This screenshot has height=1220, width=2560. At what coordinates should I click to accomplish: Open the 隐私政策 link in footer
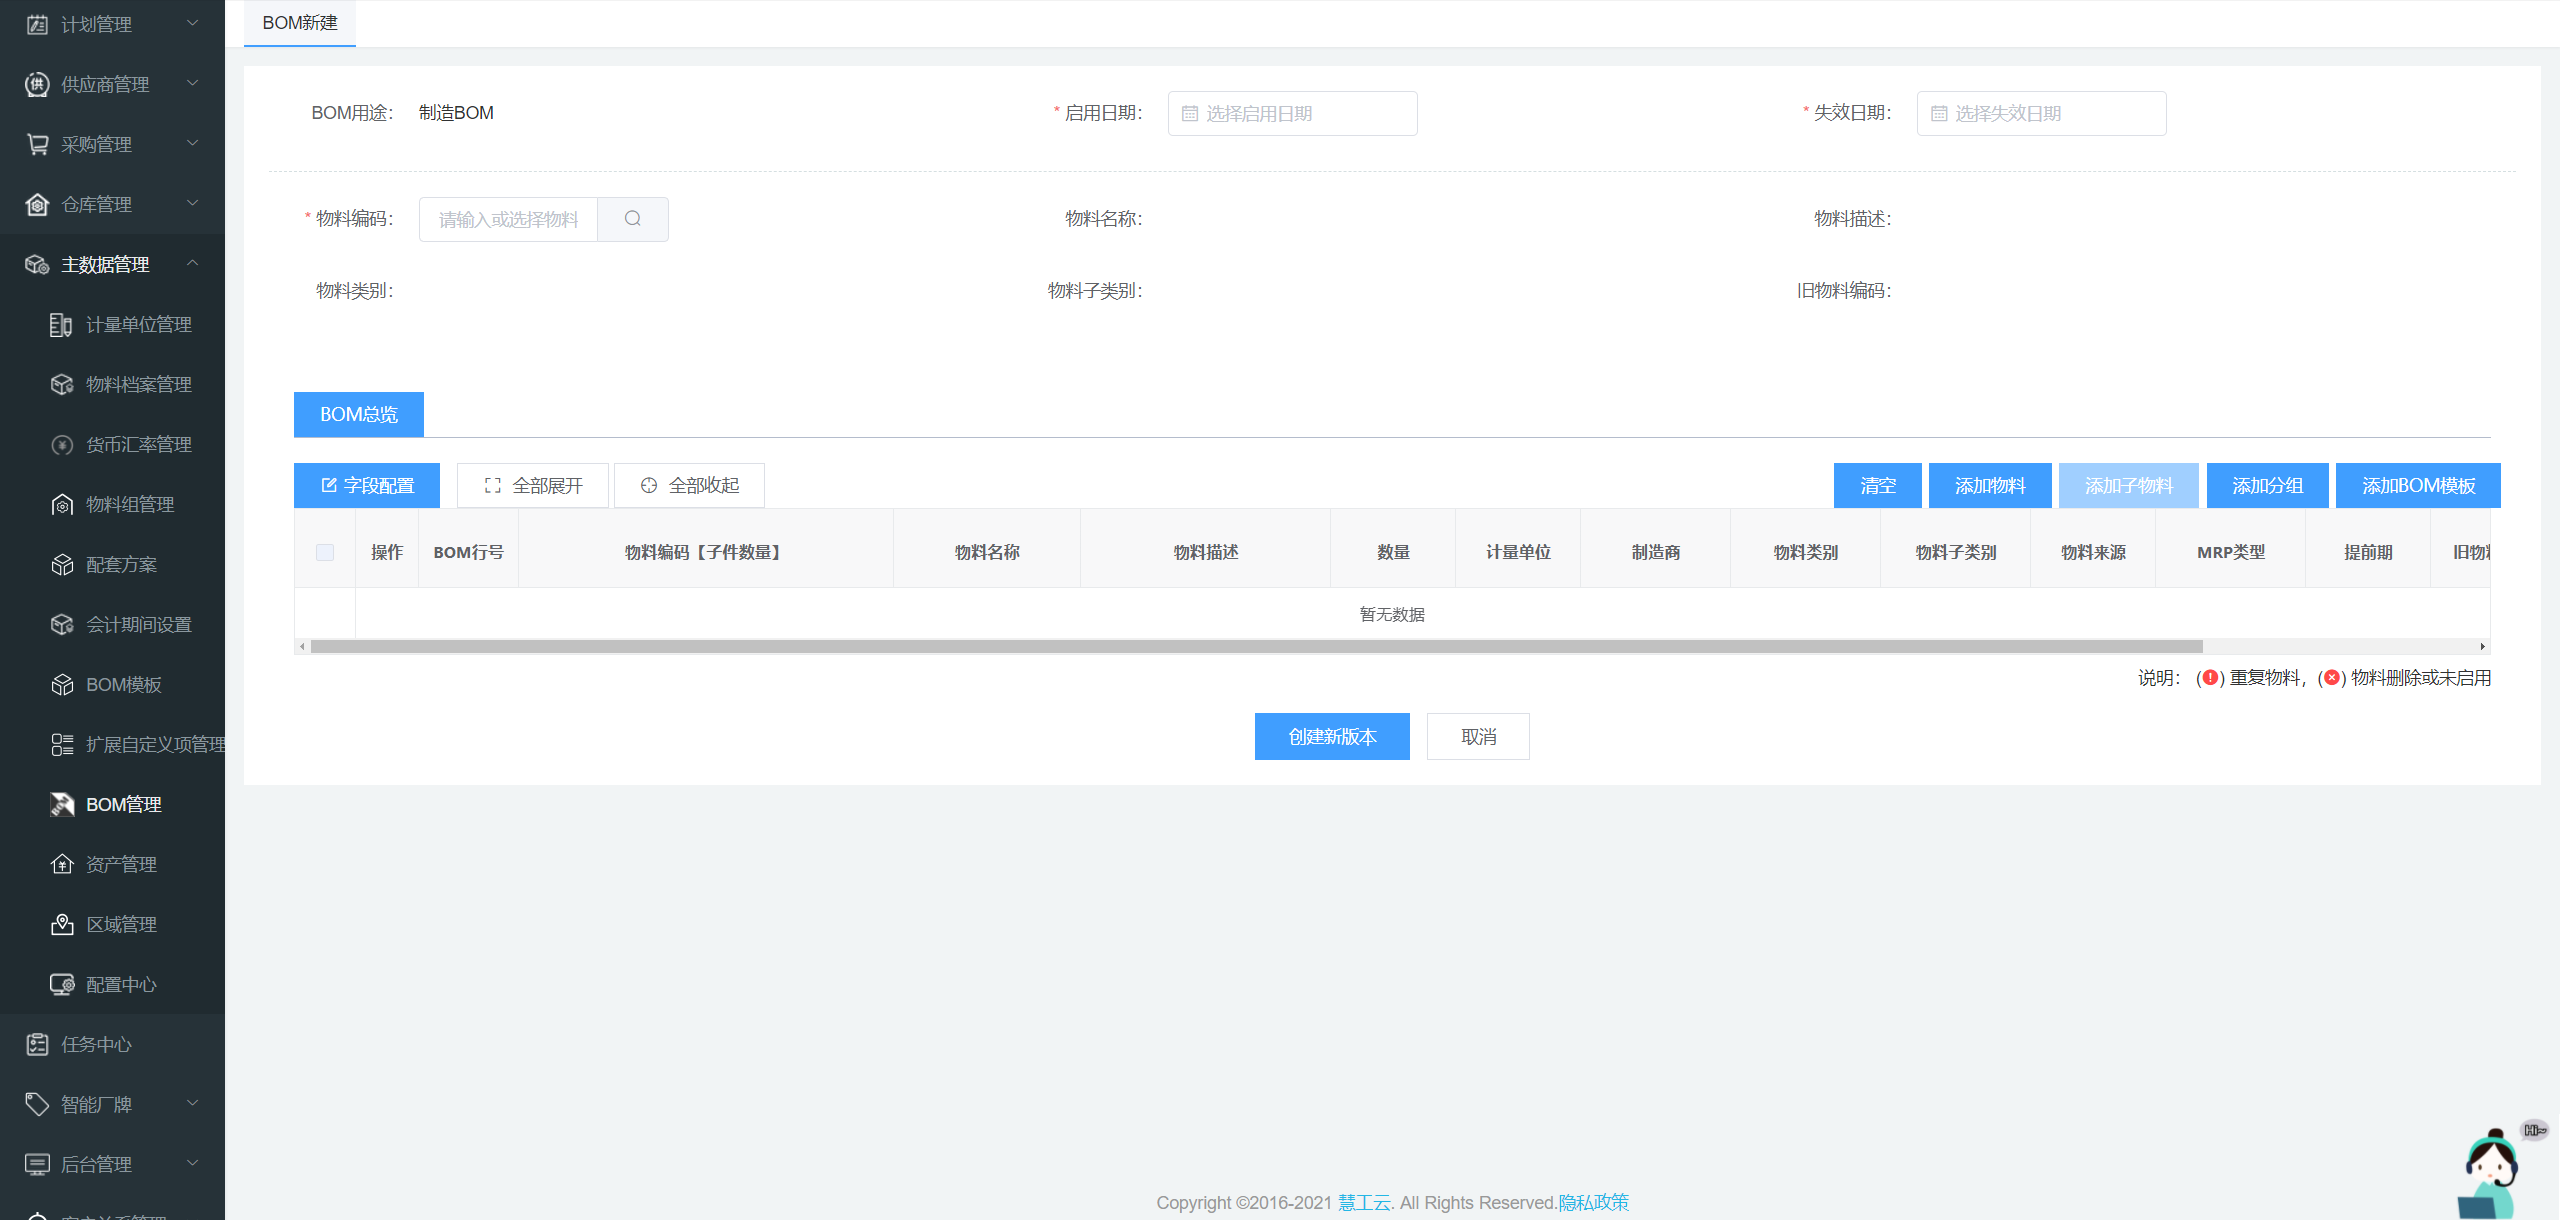1593,1202
